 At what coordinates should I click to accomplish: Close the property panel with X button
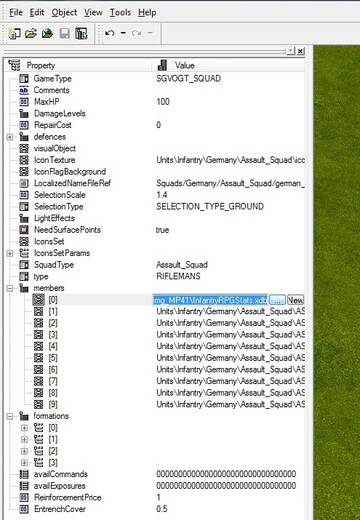coord(300,51)
